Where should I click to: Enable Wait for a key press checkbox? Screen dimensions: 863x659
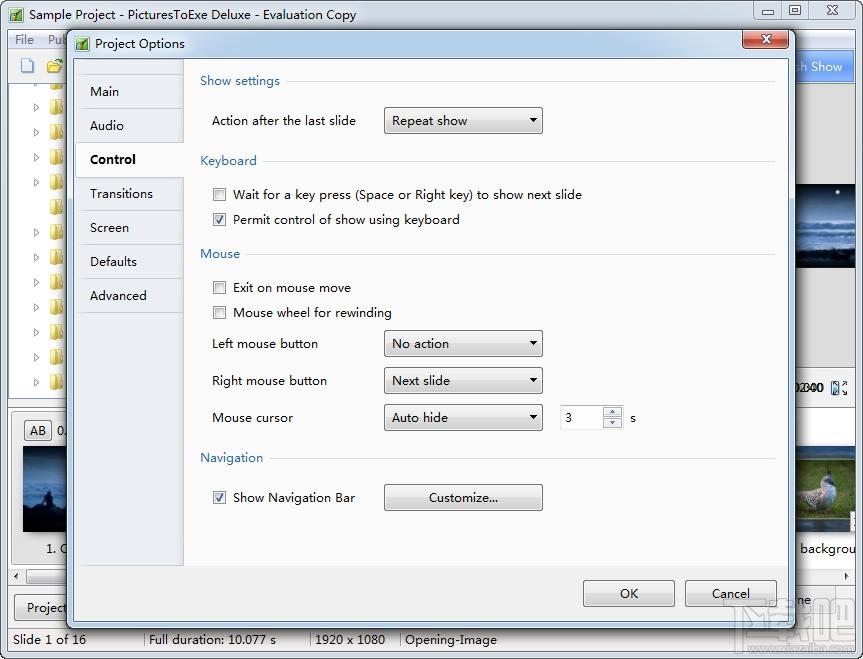click(219, 194)
